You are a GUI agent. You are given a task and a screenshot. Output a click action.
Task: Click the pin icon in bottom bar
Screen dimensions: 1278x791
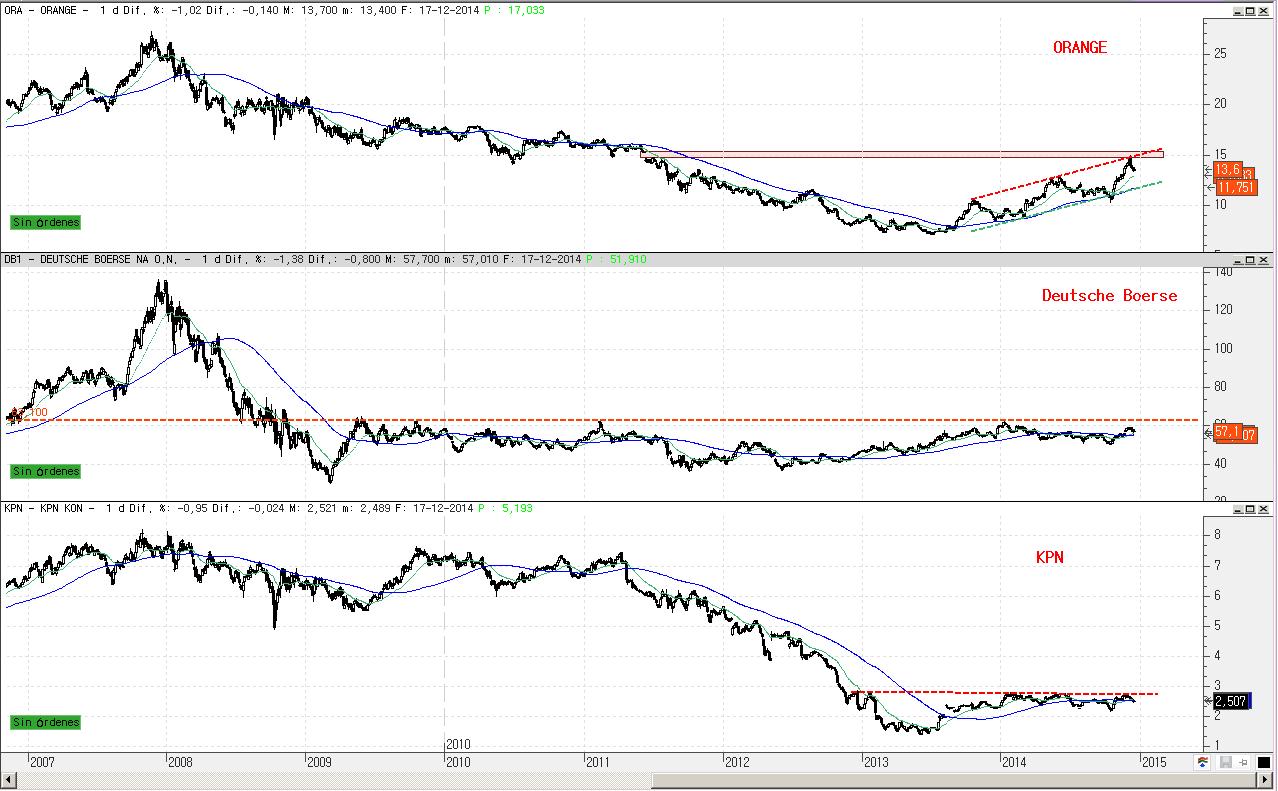[1241, 763]
